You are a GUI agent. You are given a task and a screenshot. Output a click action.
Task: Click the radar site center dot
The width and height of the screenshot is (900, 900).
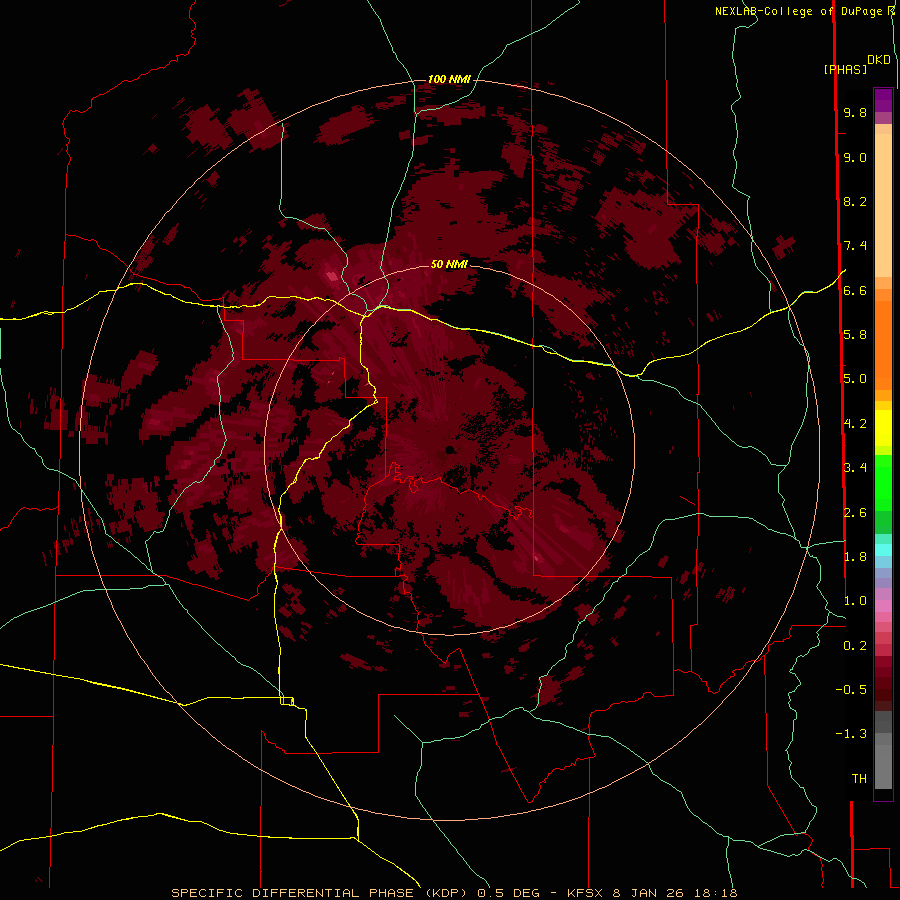[451, 449]
